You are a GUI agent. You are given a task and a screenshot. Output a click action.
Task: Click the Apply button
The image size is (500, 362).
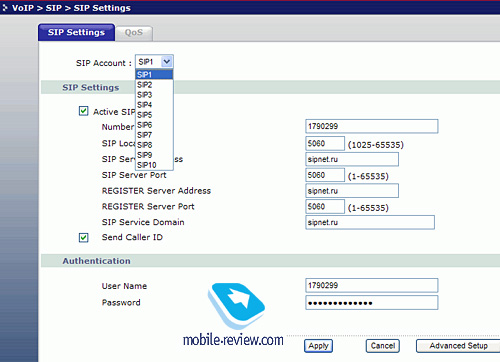318,346
